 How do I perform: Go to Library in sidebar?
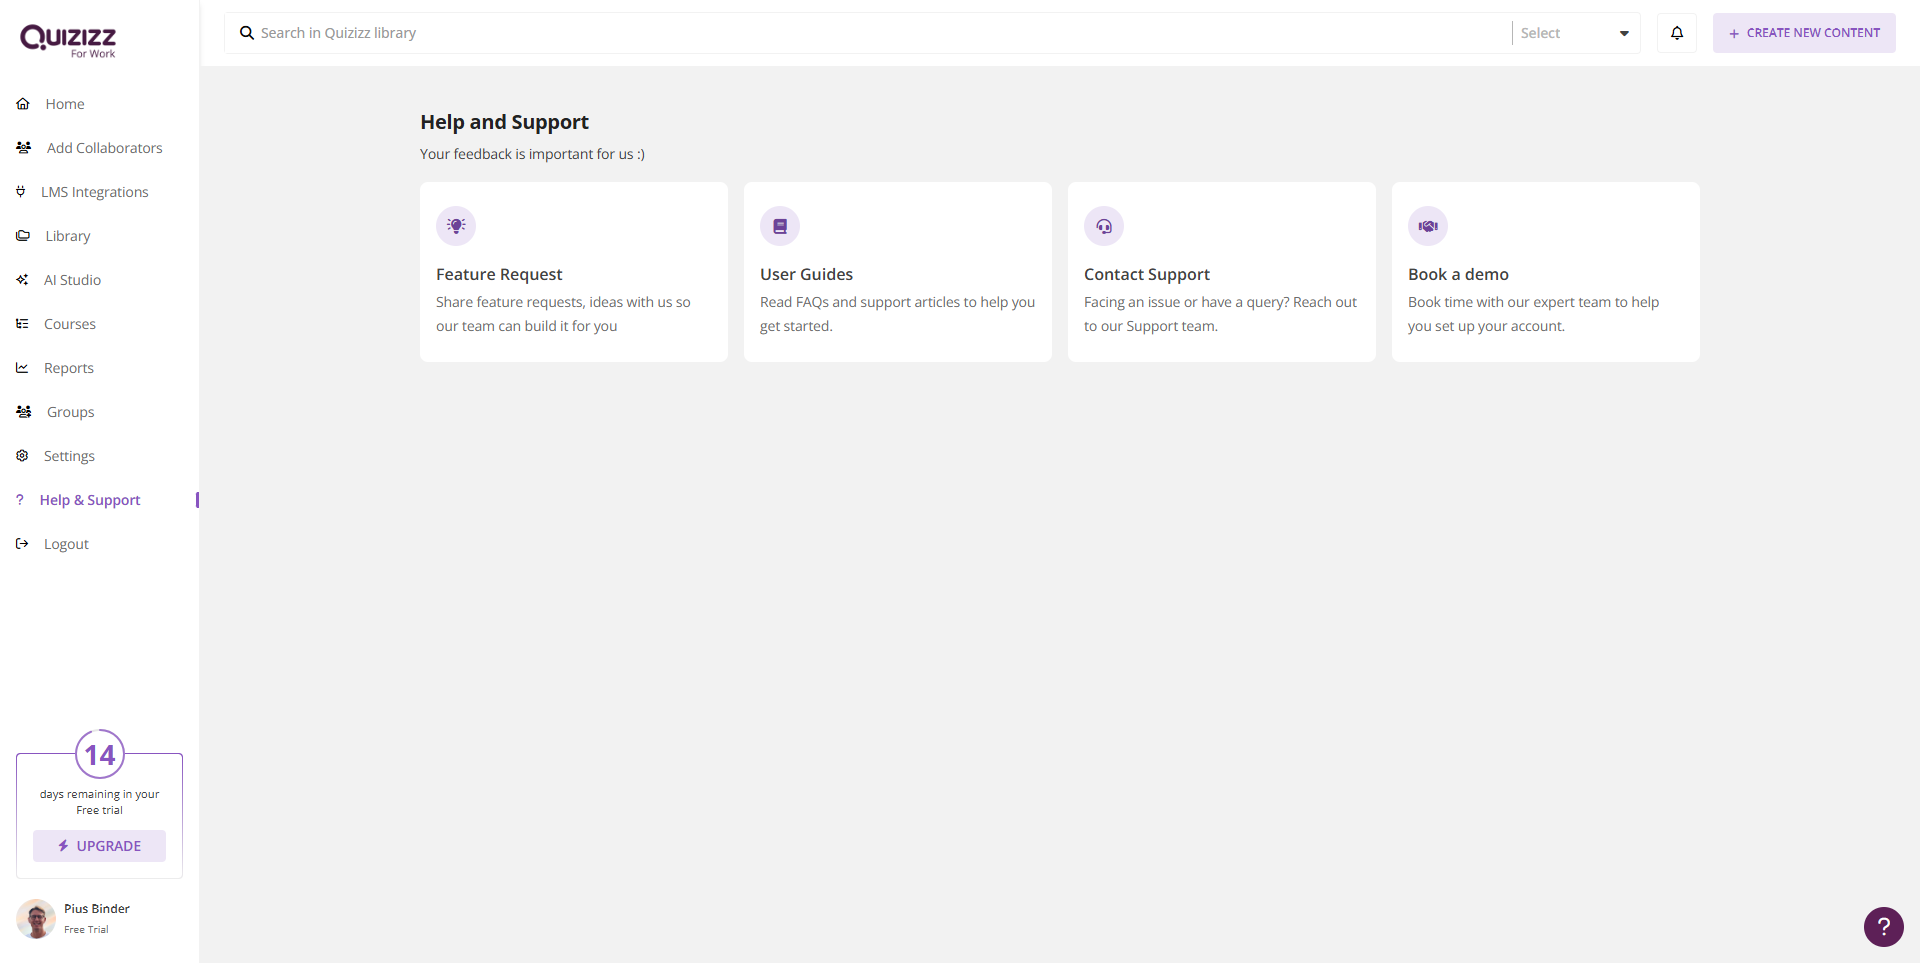click(x=67, y=236)
